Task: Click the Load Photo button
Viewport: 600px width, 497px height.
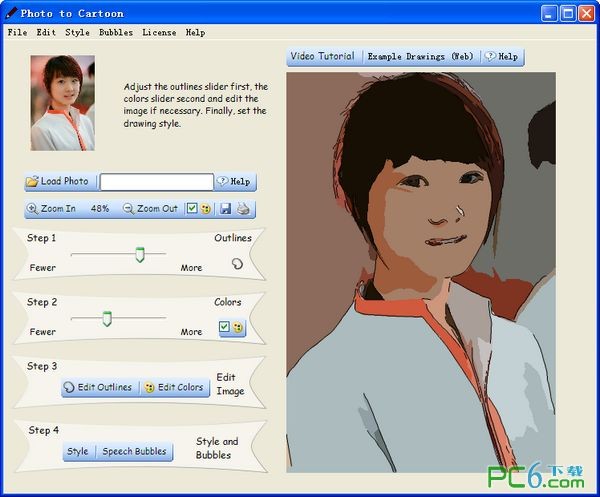Action: (x=57, y=181)
